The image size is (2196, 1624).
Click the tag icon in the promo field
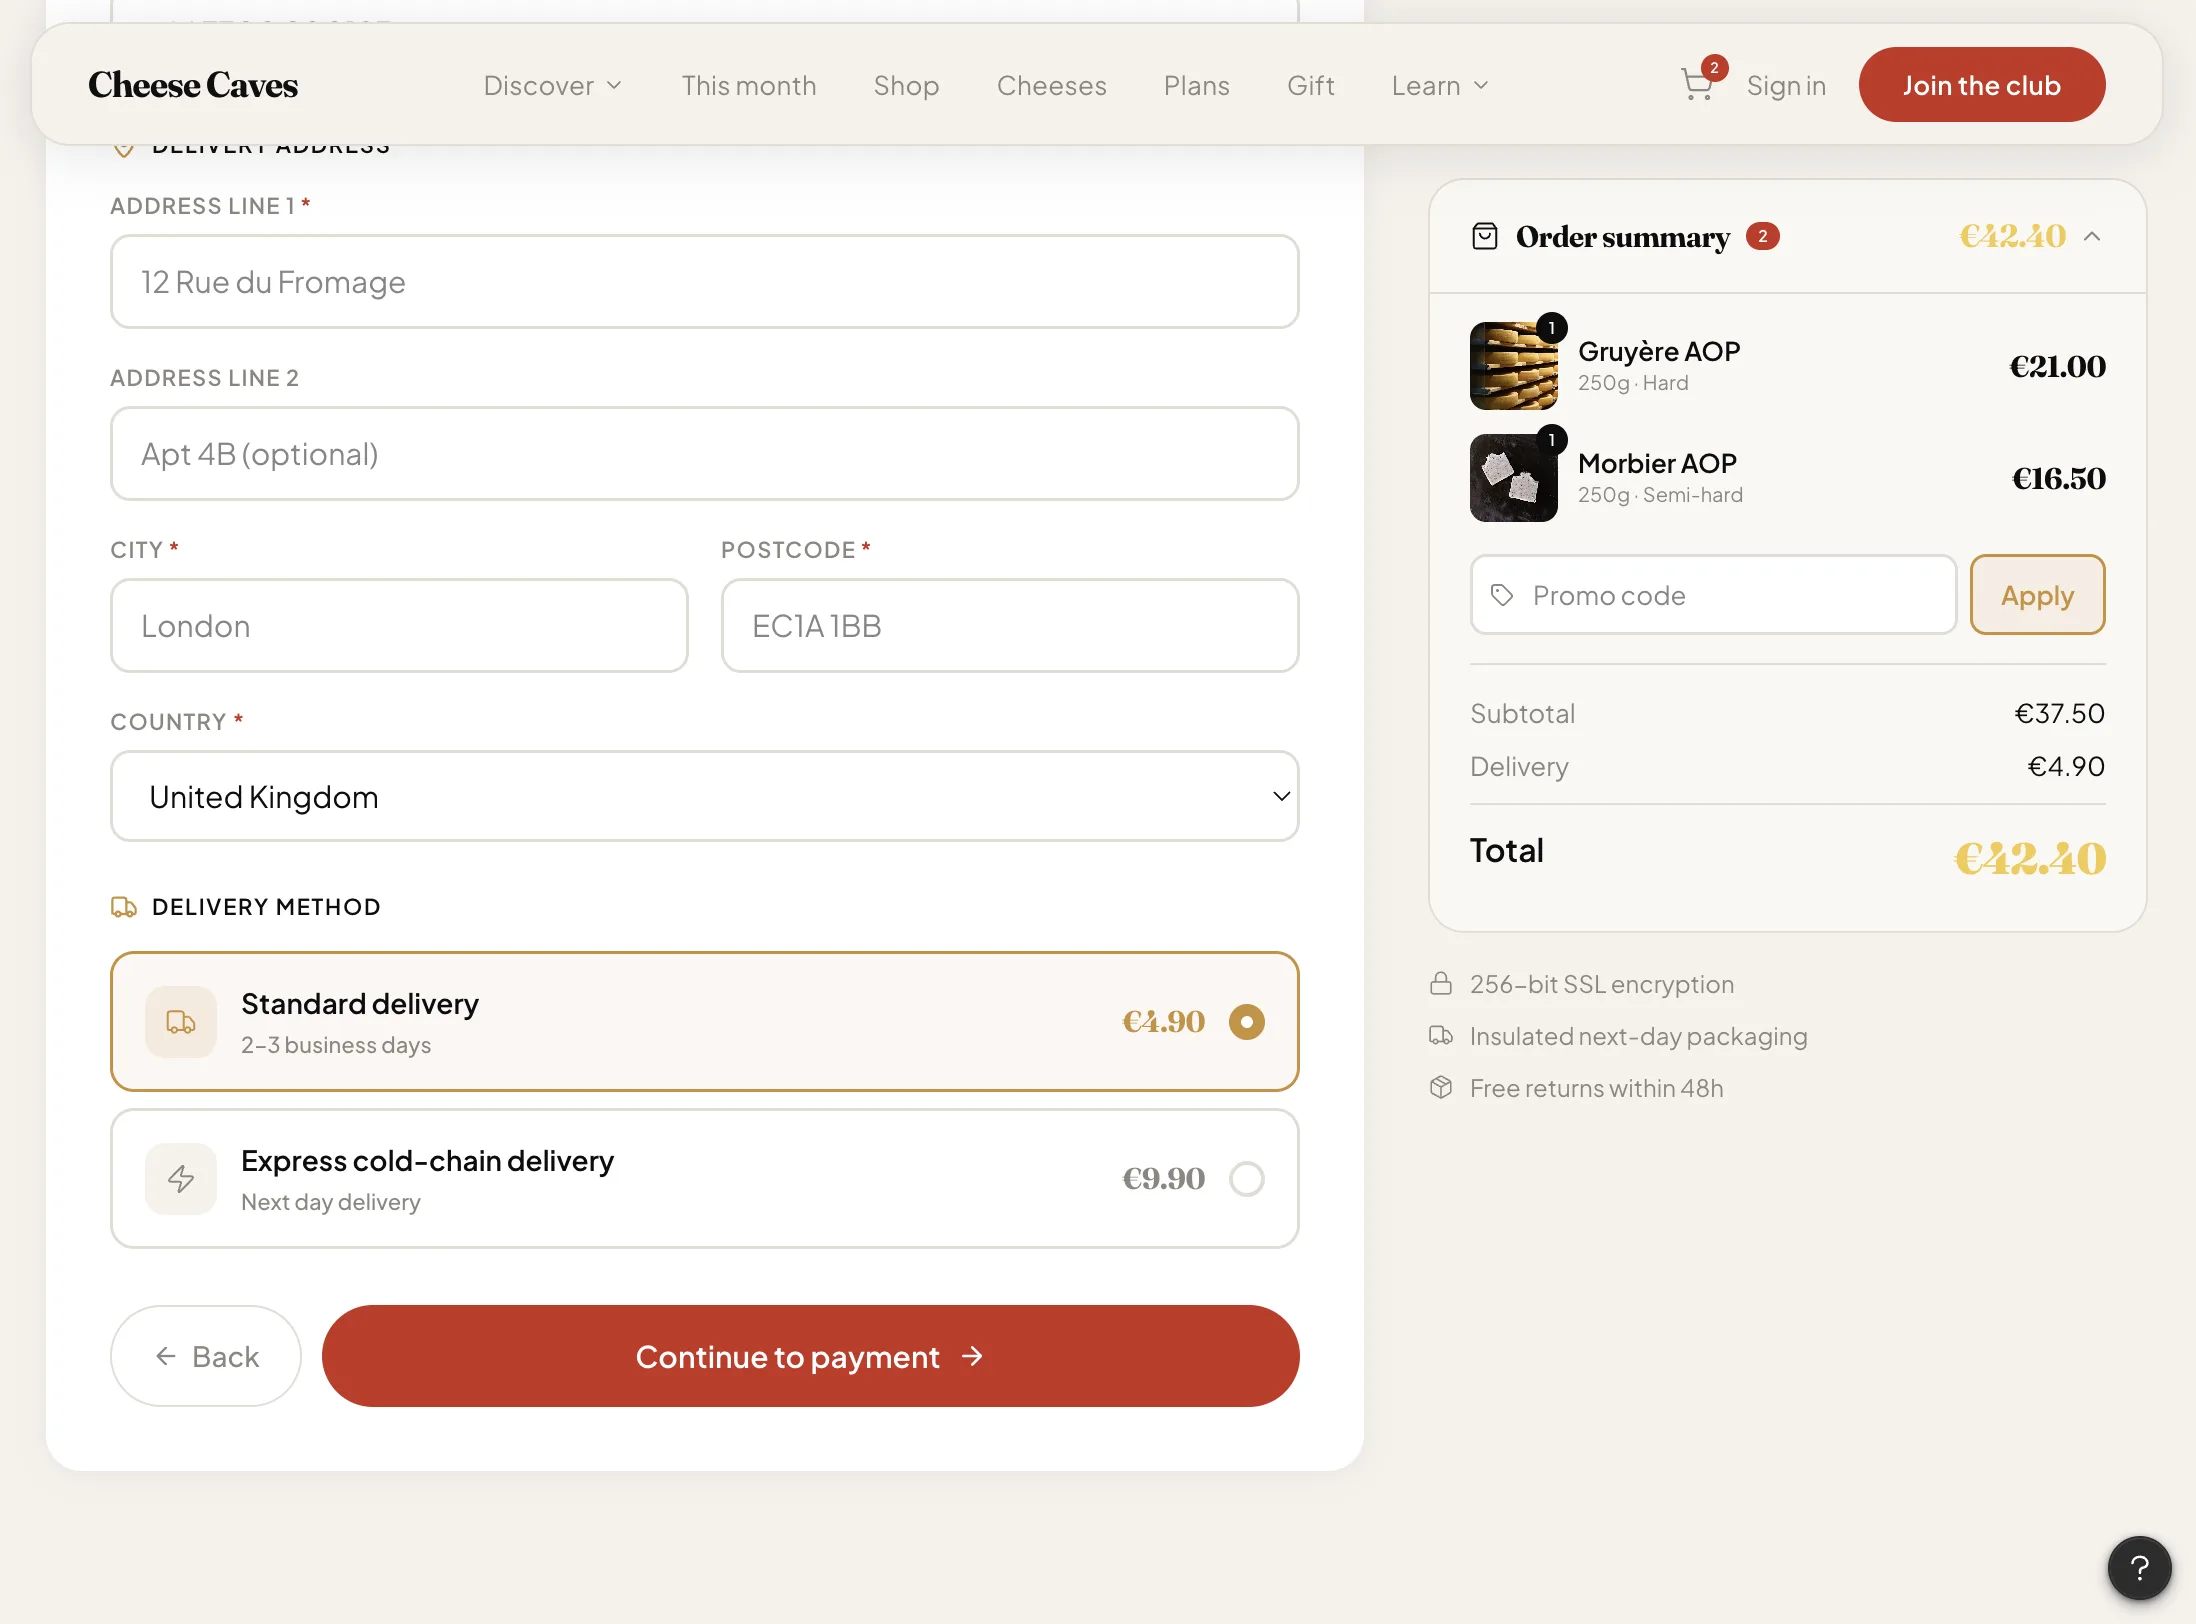1502,594
